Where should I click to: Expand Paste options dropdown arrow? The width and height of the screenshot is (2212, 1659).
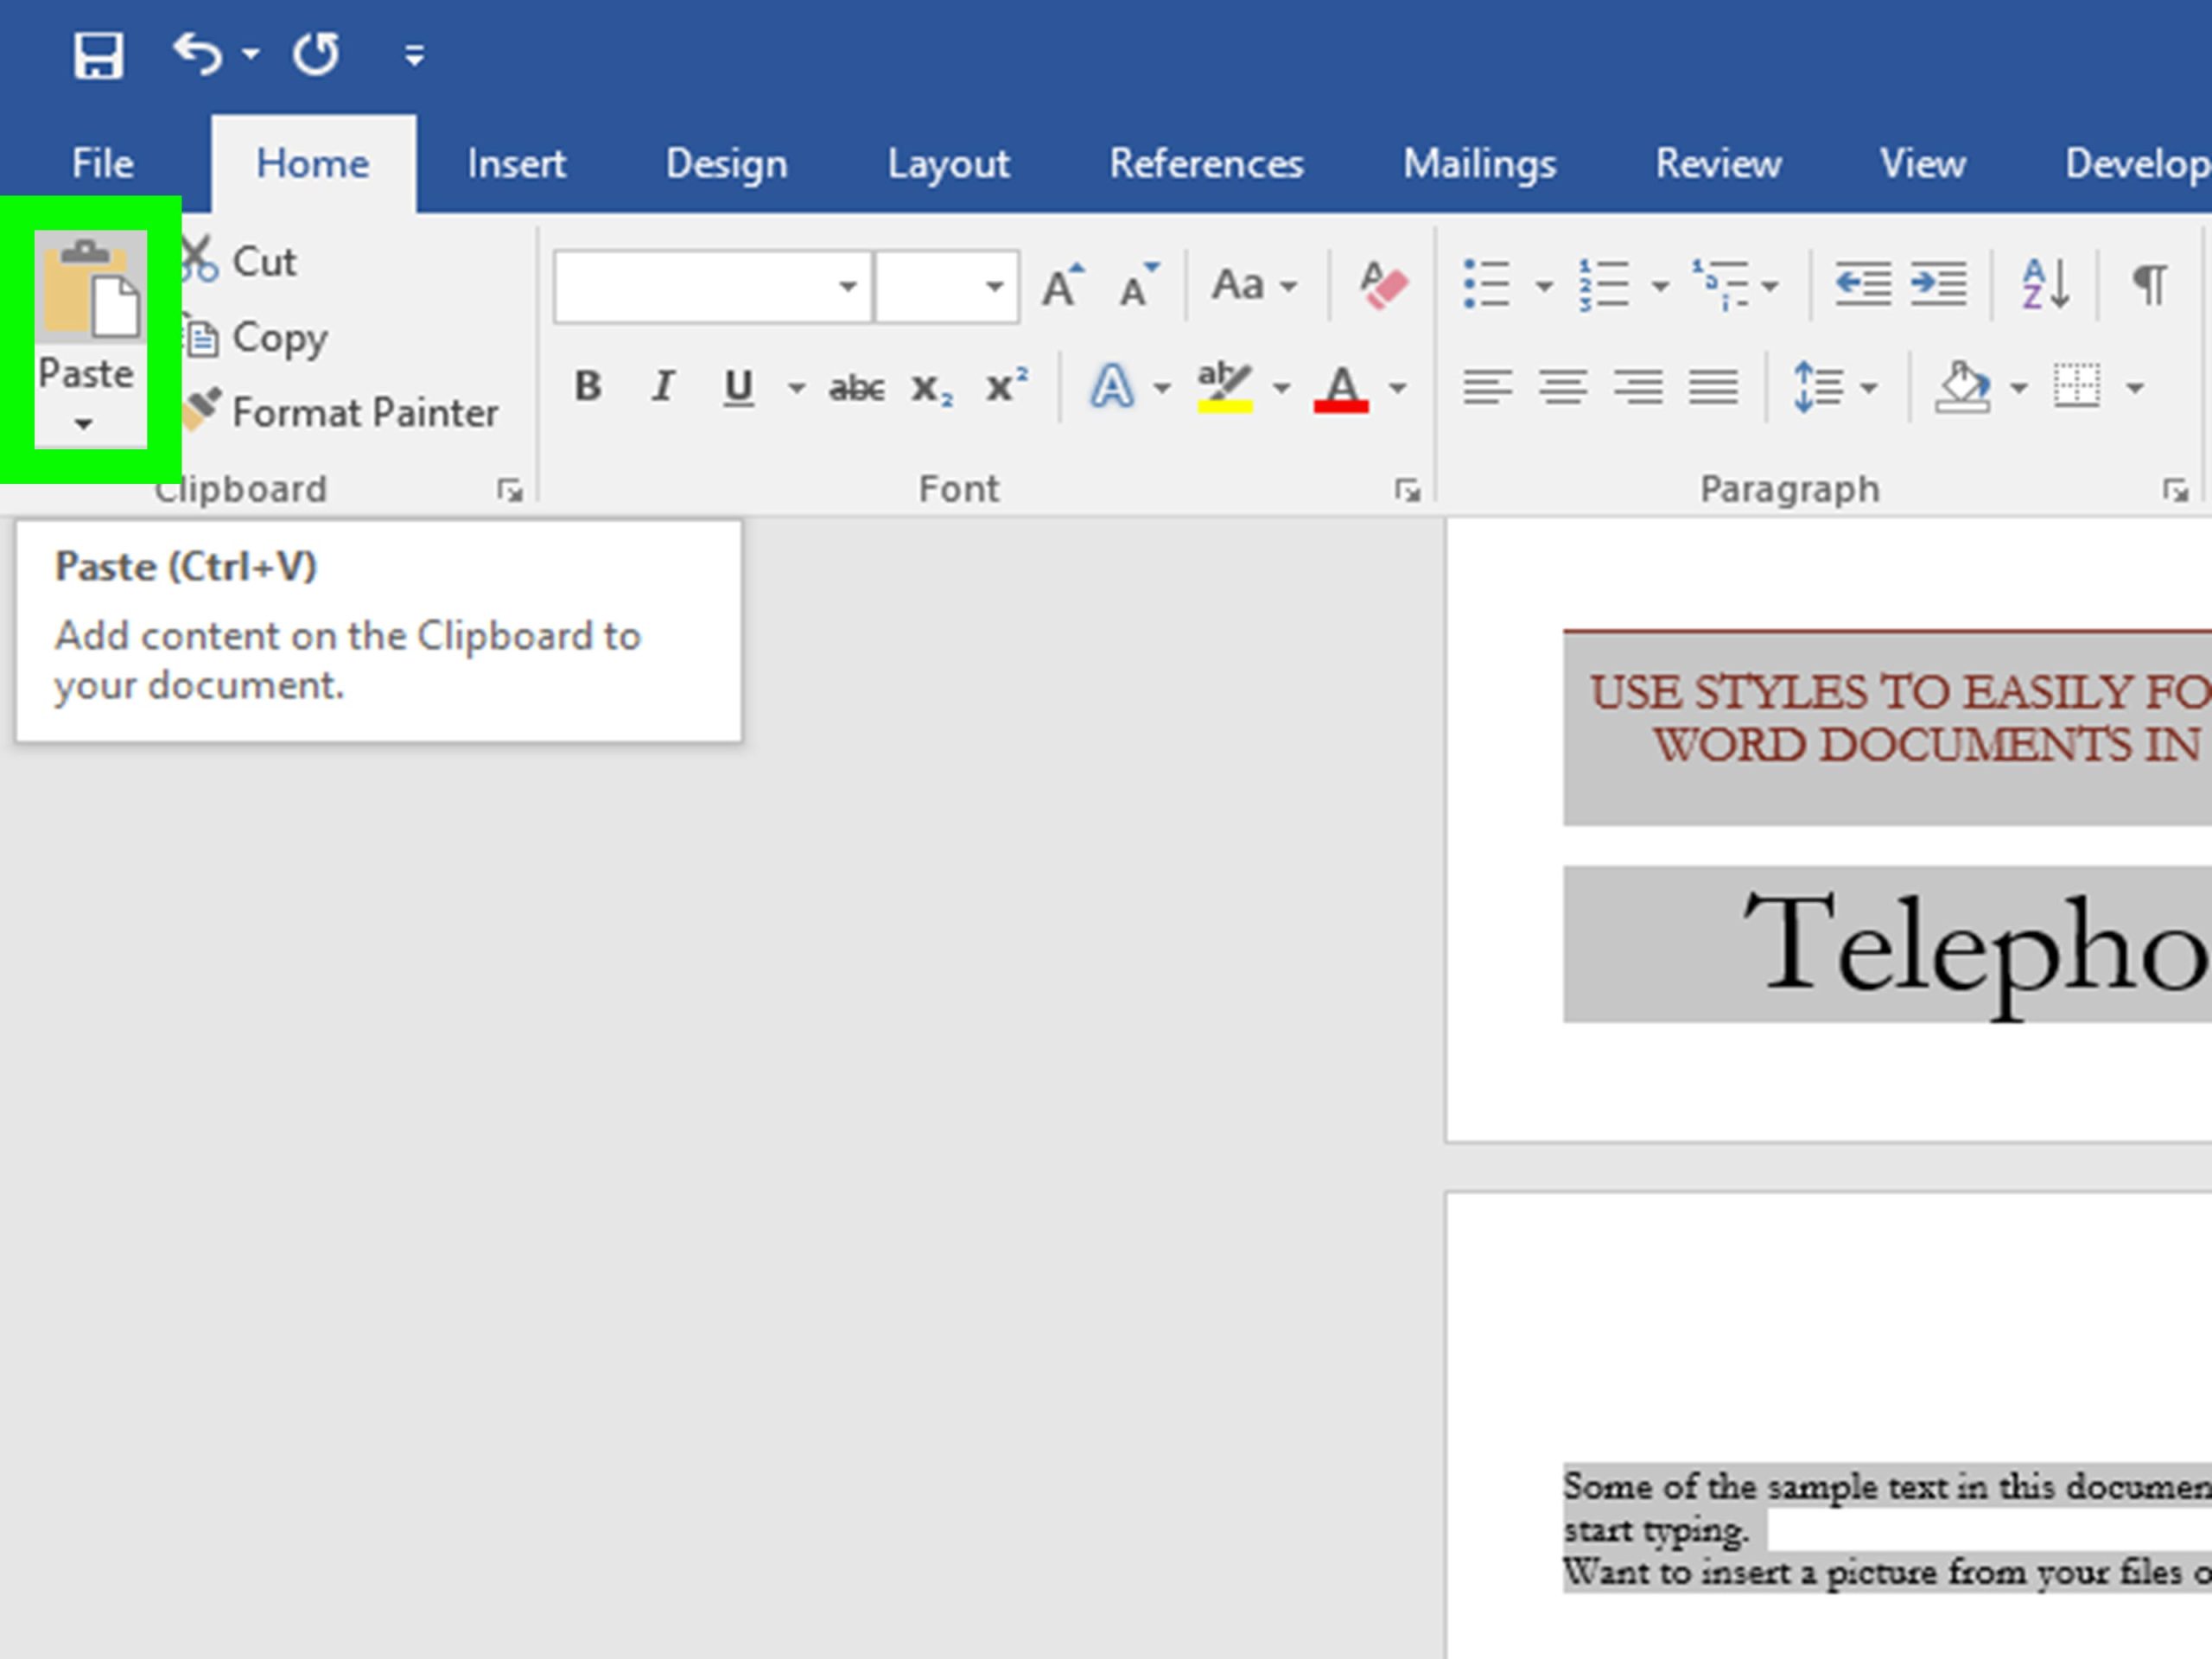85,424
